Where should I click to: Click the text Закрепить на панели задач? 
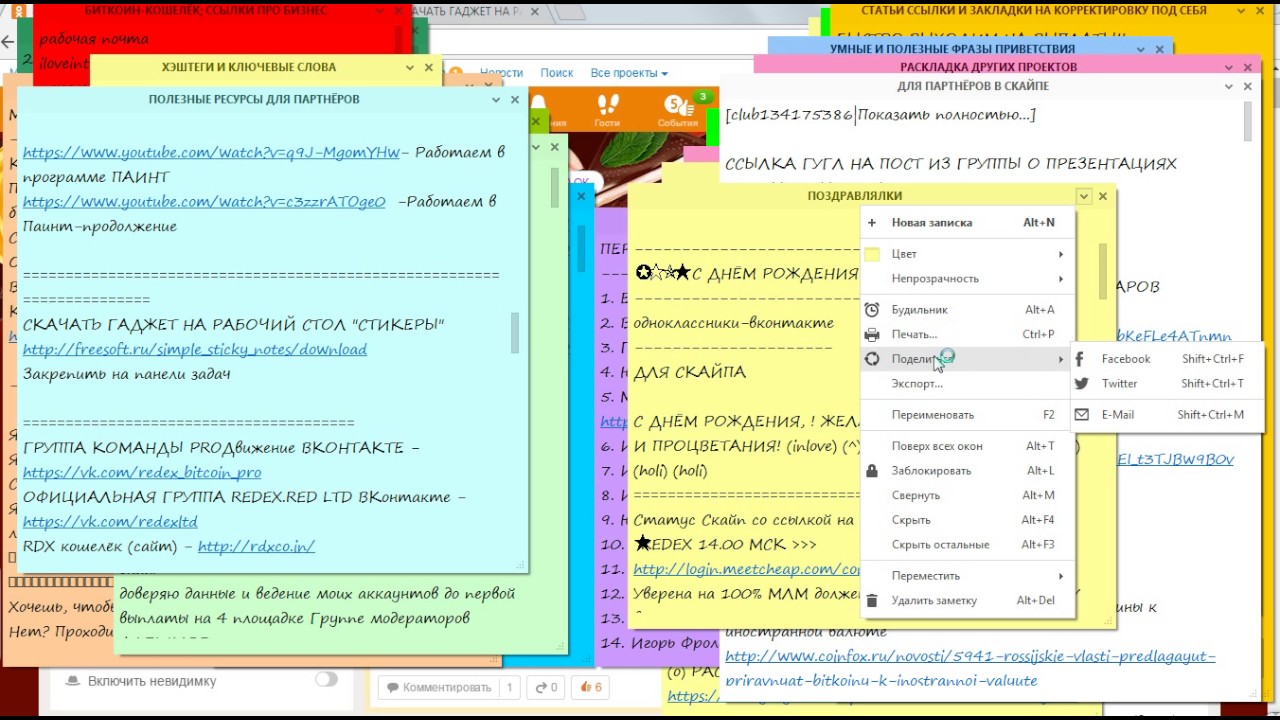click(127, 374)
